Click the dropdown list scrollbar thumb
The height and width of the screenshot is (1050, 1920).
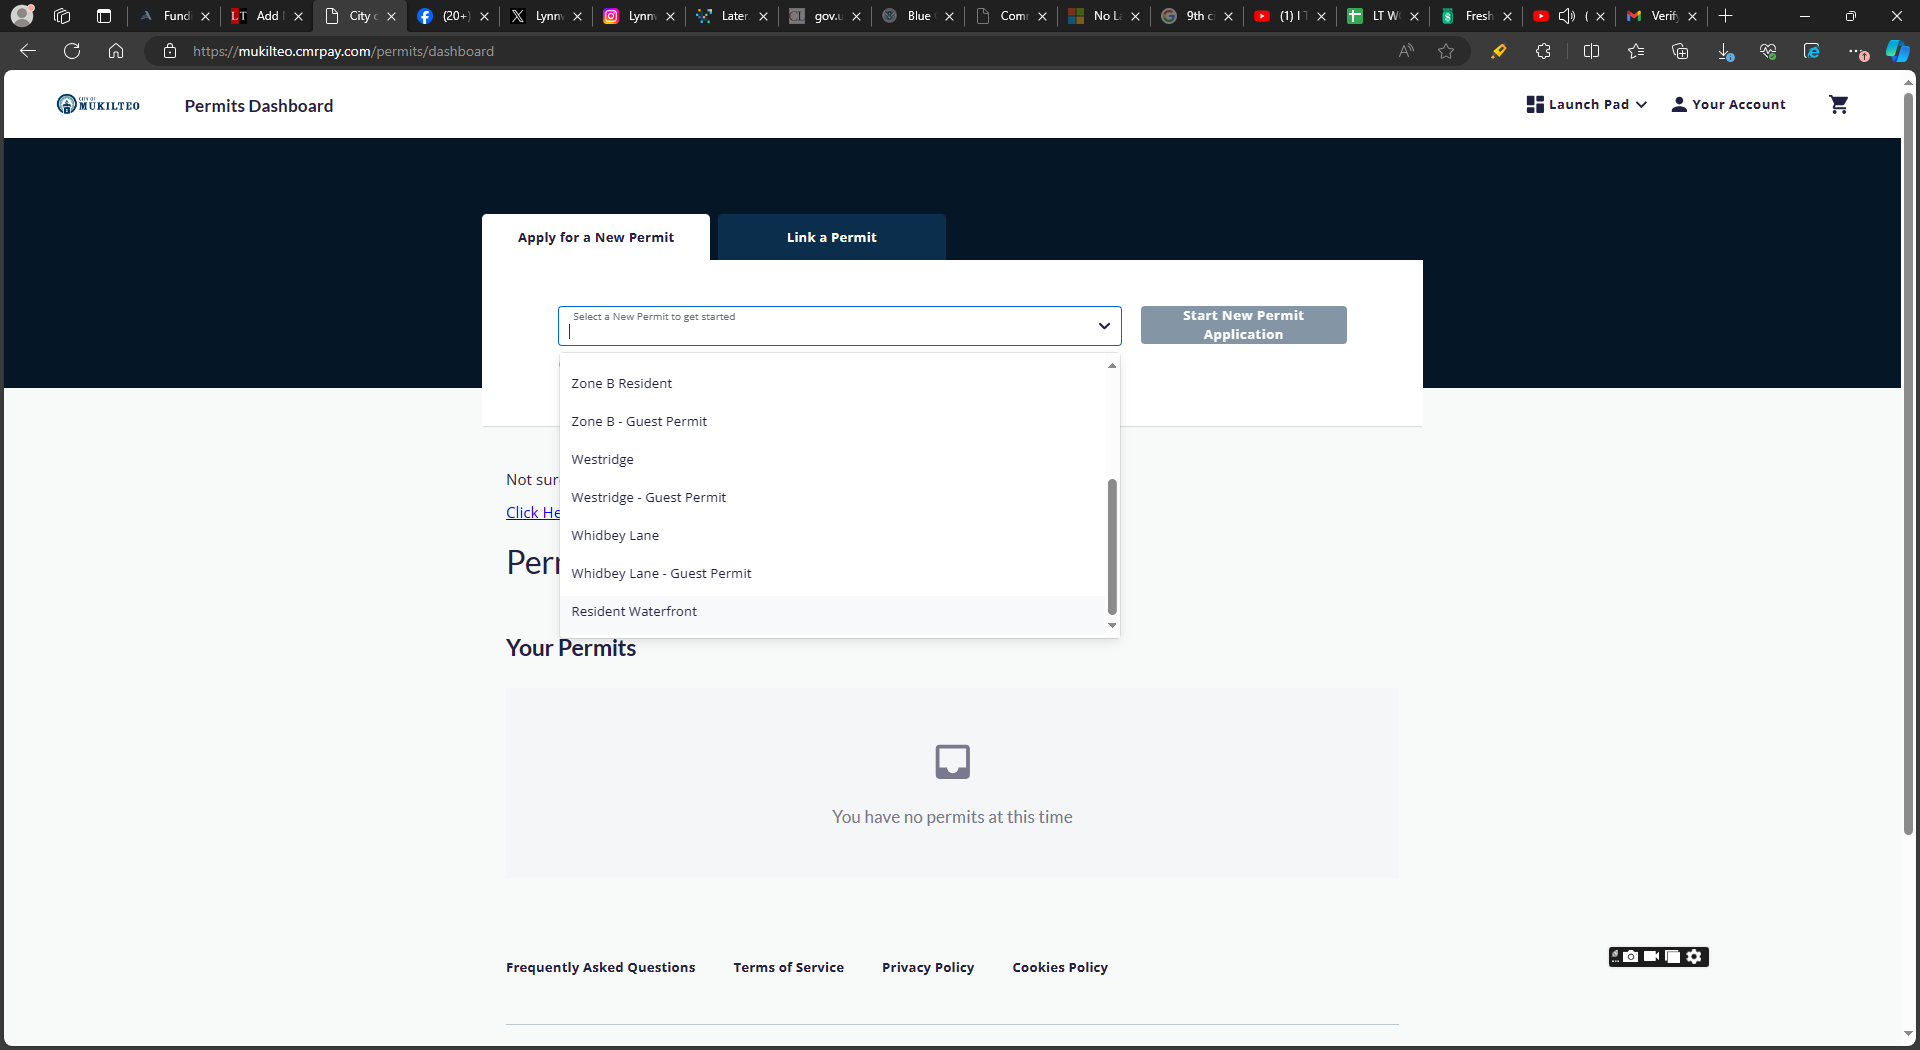(x=1112, y=546)
